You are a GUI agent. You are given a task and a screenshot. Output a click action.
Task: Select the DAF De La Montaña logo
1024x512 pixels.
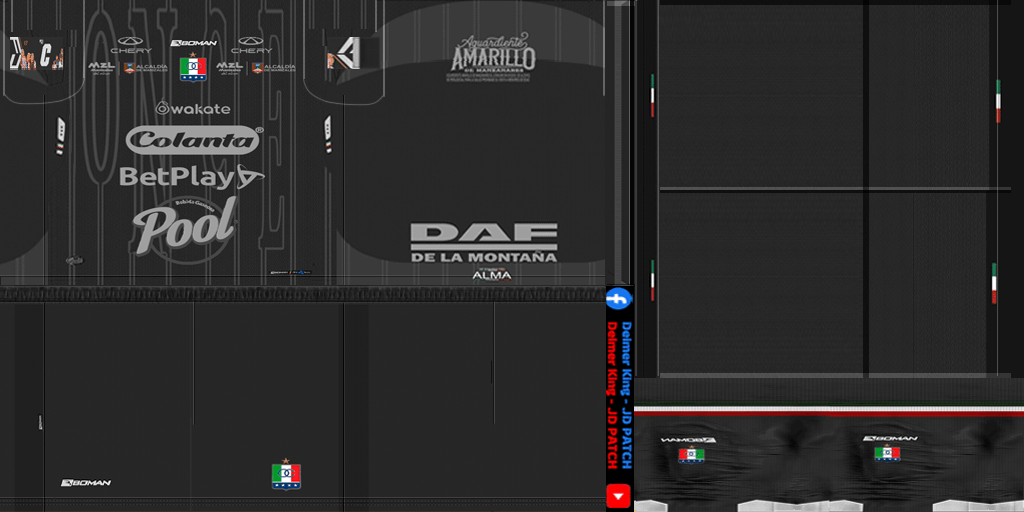tap(484, 243)
